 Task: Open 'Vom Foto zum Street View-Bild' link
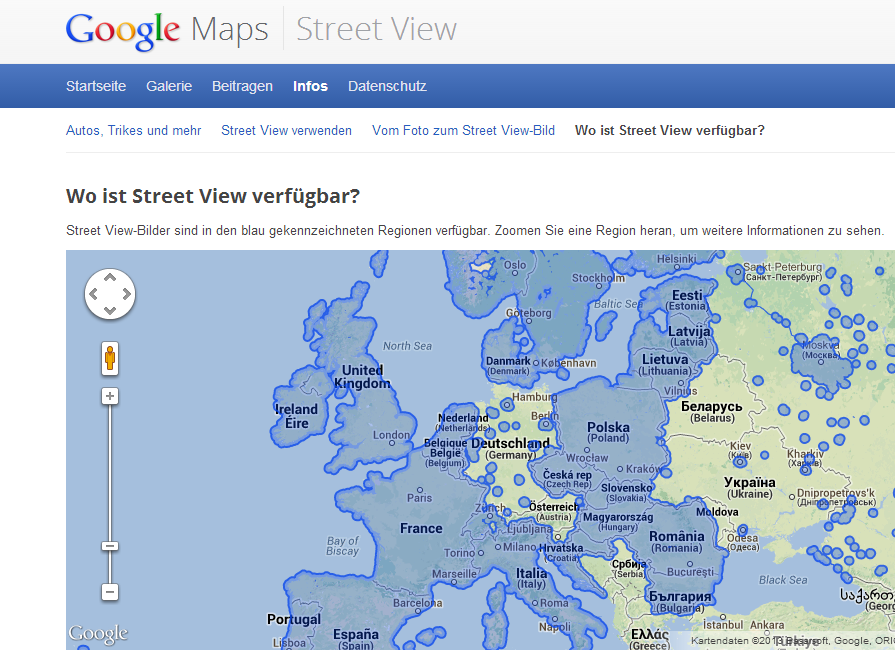coord(463,131)
